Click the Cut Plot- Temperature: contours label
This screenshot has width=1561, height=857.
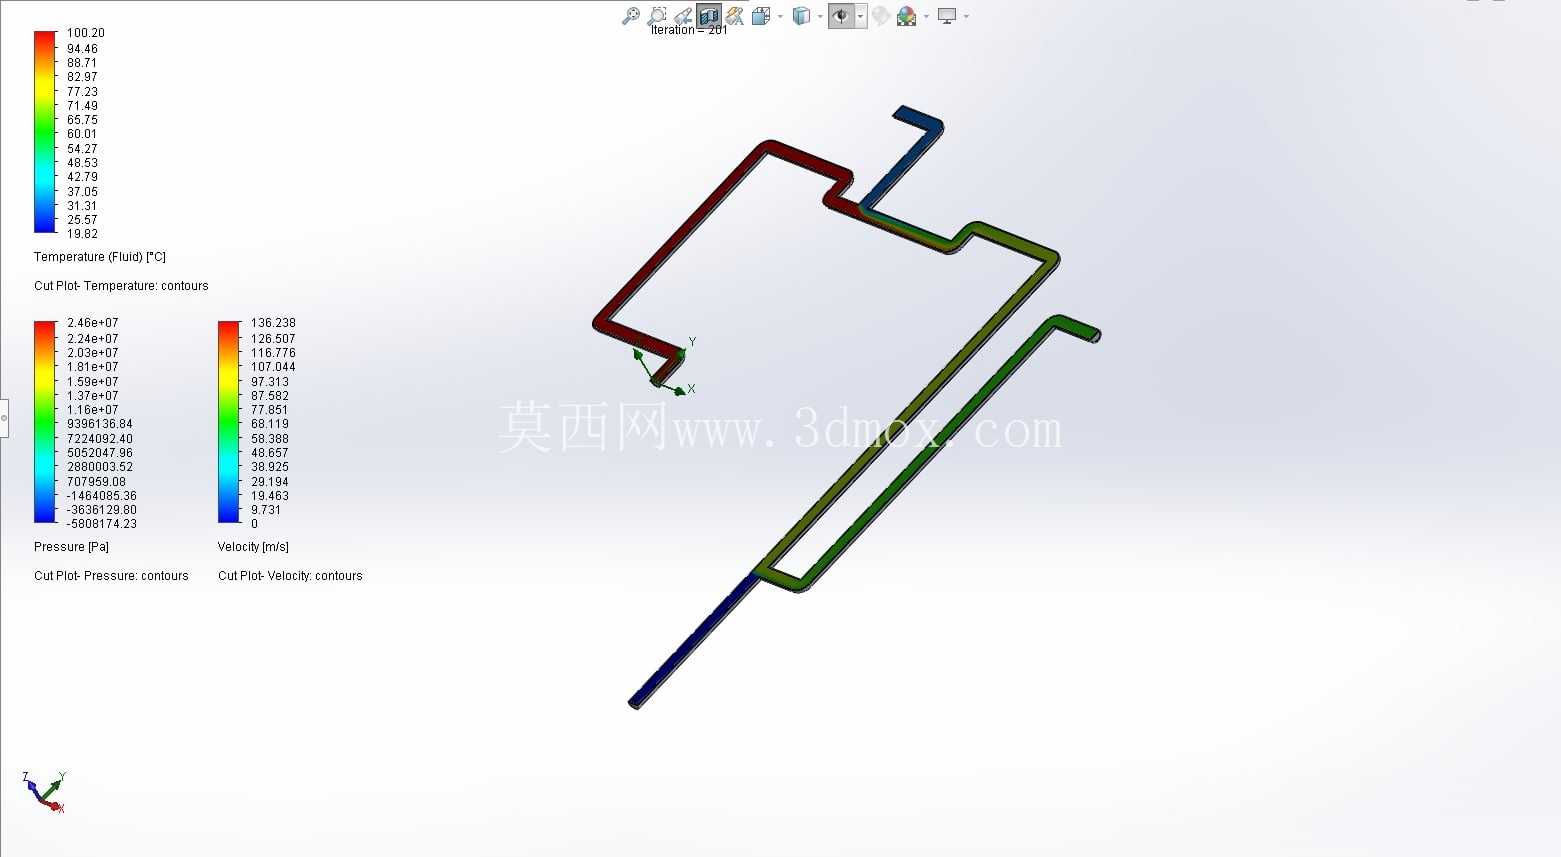click(121, 286)
